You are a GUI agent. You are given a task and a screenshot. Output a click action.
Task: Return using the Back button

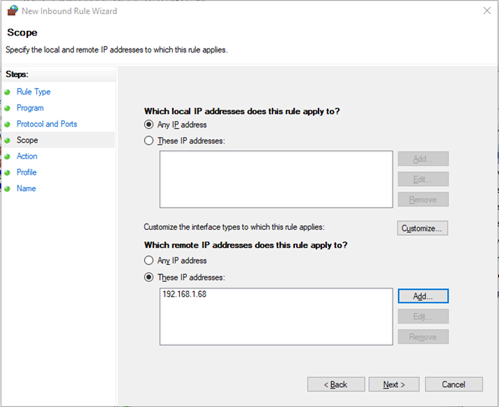tap(336, 384)
